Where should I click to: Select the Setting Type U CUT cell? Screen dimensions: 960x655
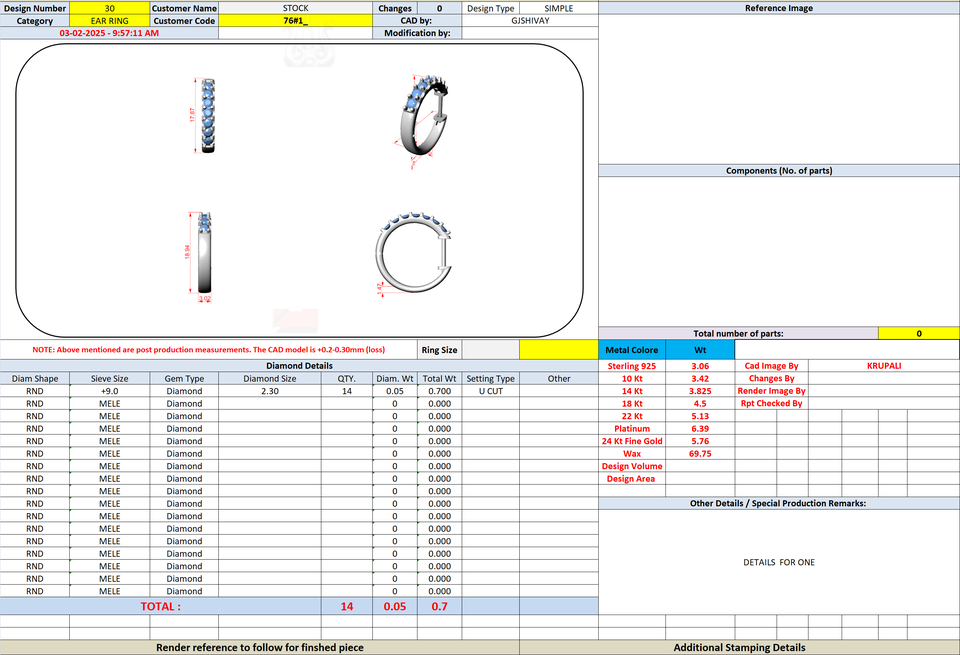pyautogui.click(x=490, y=391)
